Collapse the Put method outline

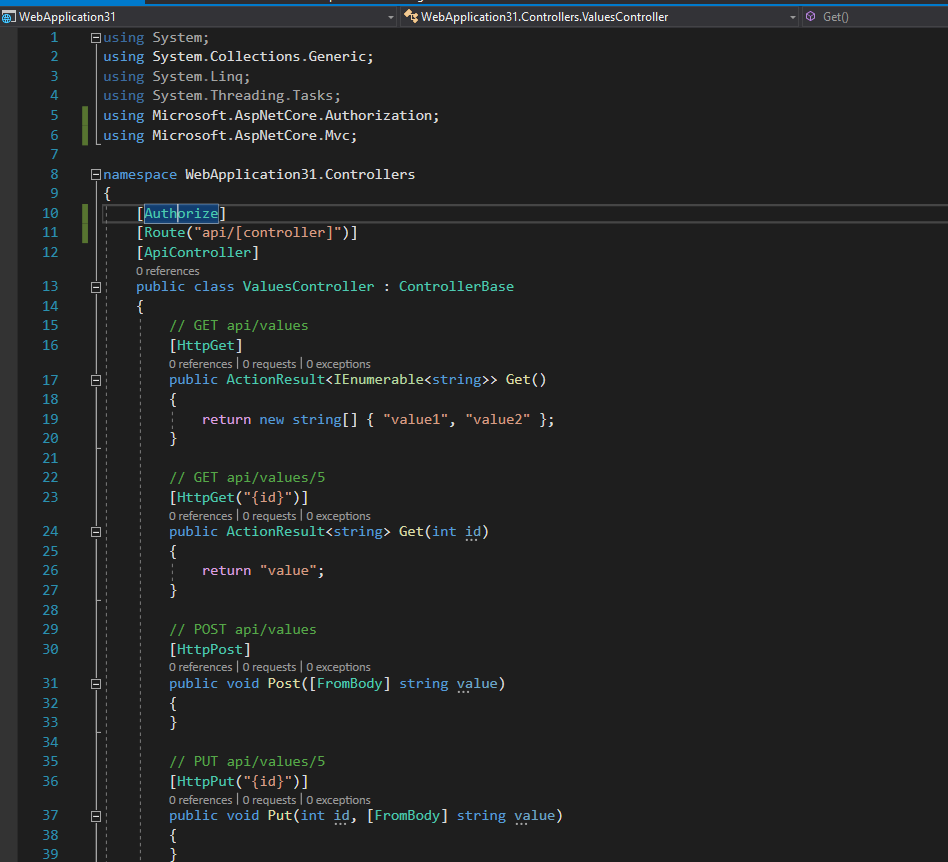[96, 816]
